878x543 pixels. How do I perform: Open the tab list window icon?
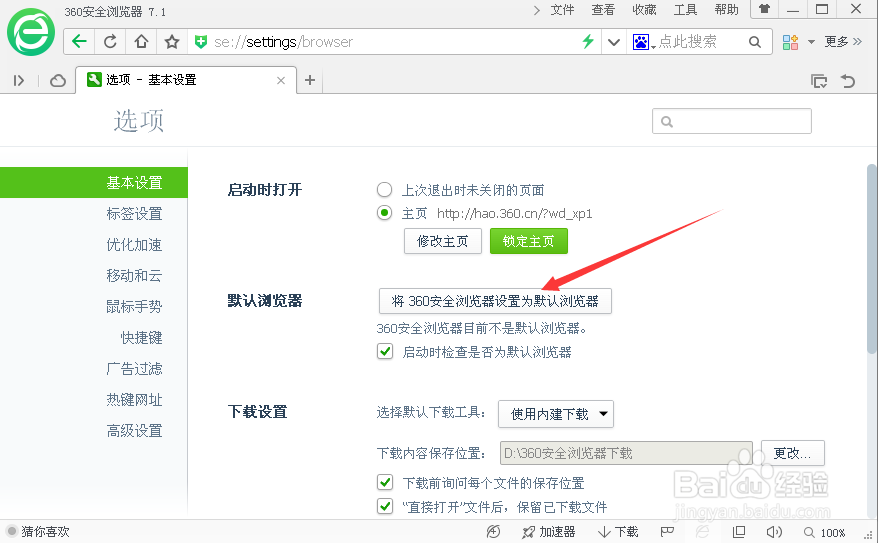coord(819,81)
